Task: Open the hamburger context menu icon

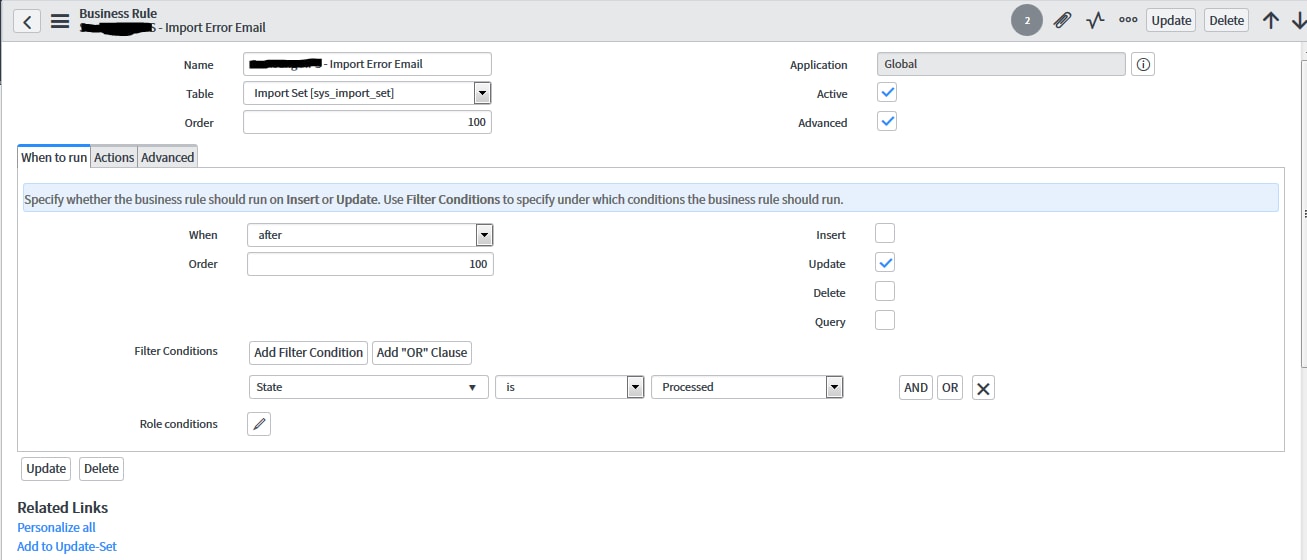Action: pyautogui.click(x=60, y=21)
